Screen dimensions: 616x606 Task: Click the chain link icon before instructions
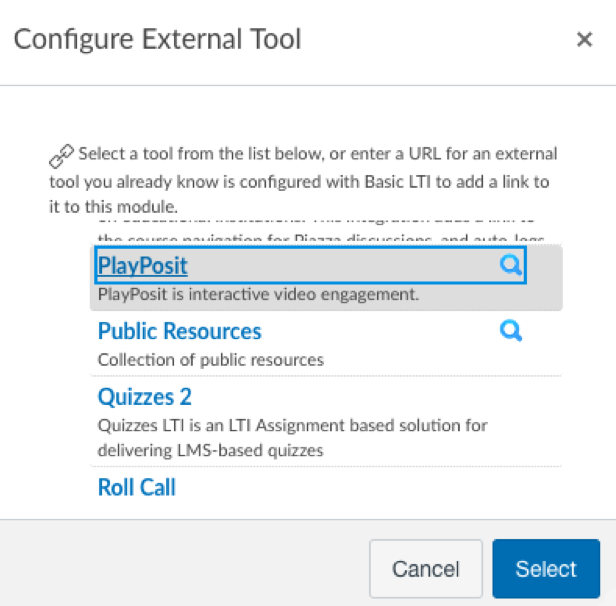(61, 156)
